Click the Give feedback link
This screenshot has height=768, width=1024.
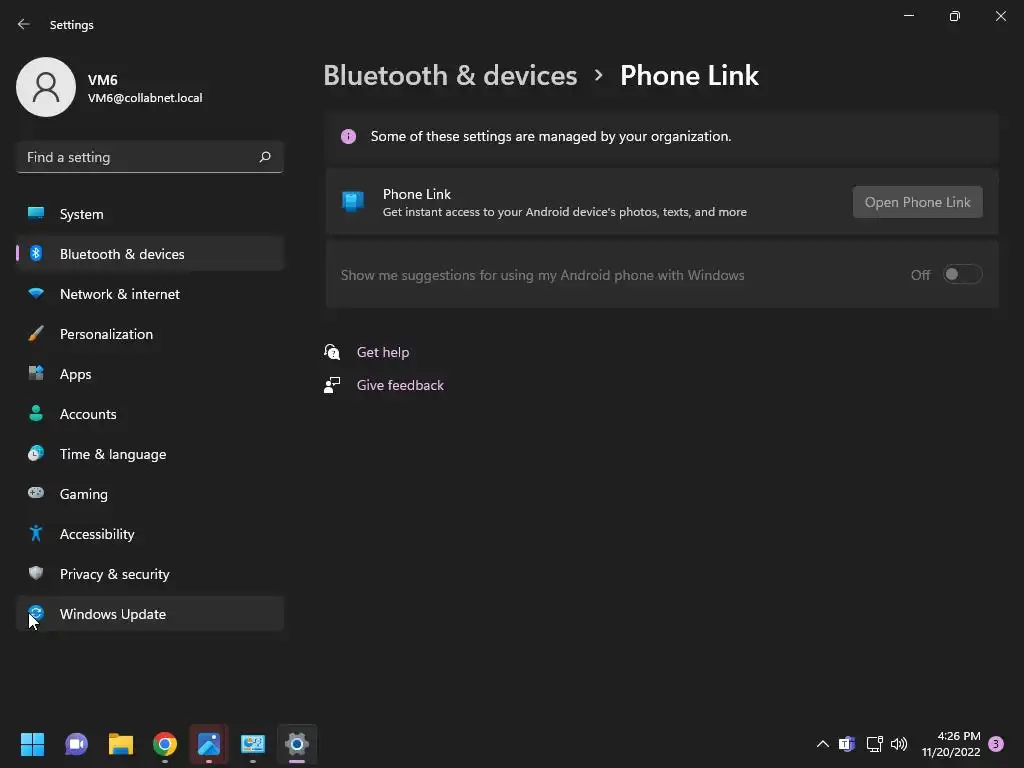click(400, 385)
